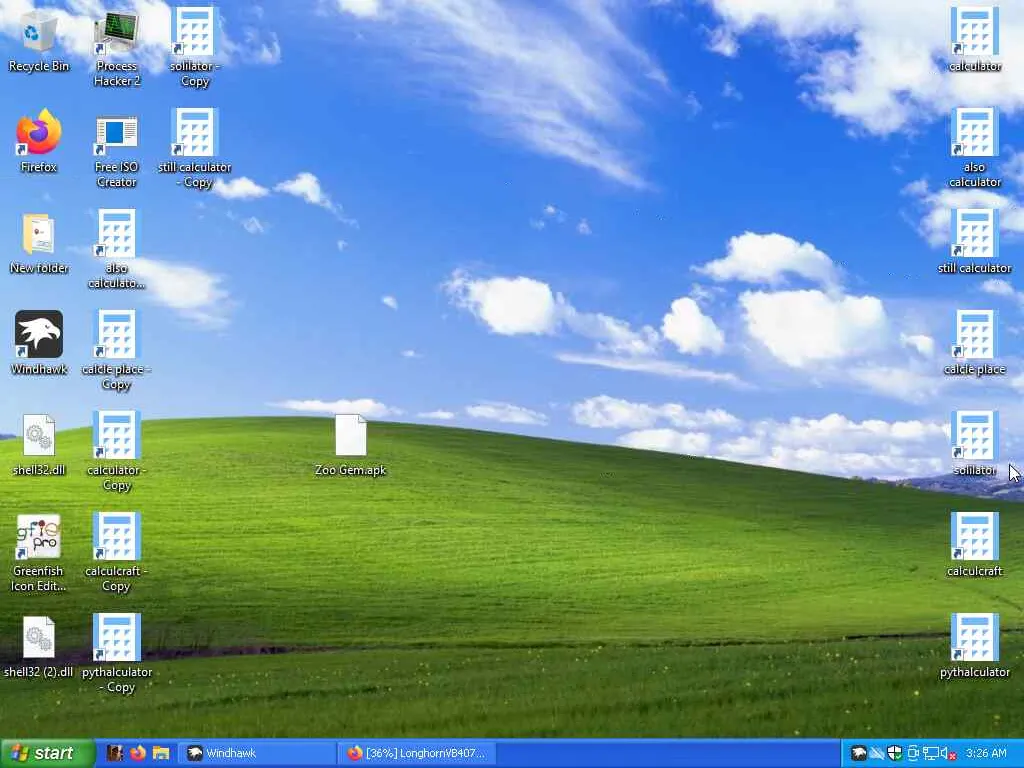Open the Recycle Bin desktop icon

(x=39, y=40)
